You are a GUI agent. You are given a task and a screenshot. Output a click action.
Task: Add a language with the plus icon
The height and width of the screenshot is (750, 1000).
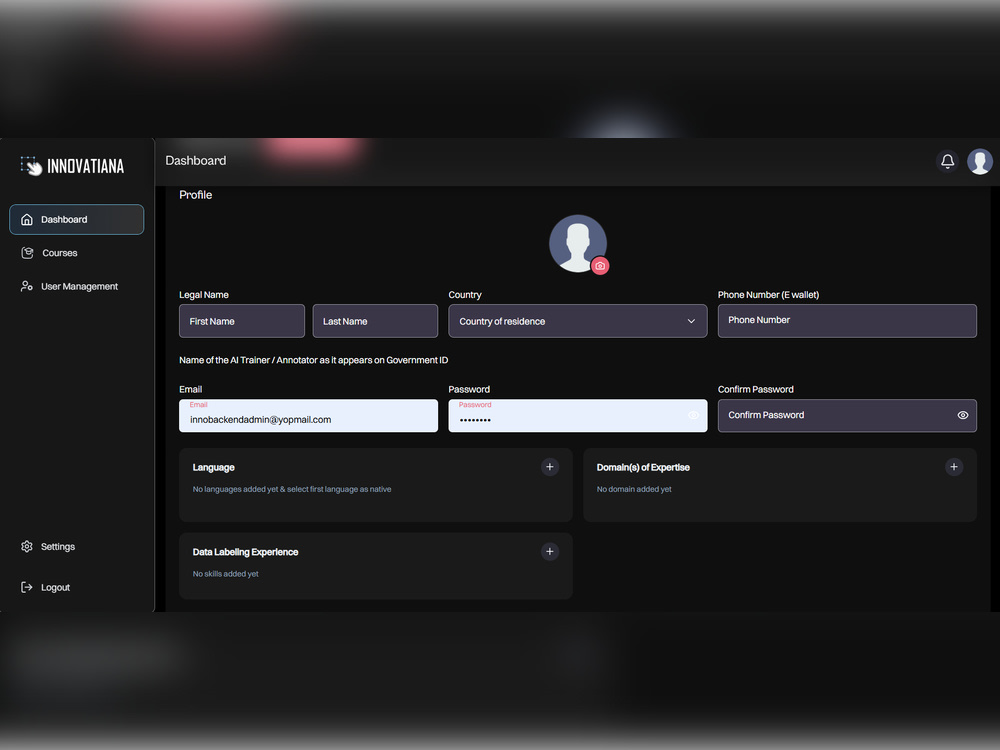point(550,467)
